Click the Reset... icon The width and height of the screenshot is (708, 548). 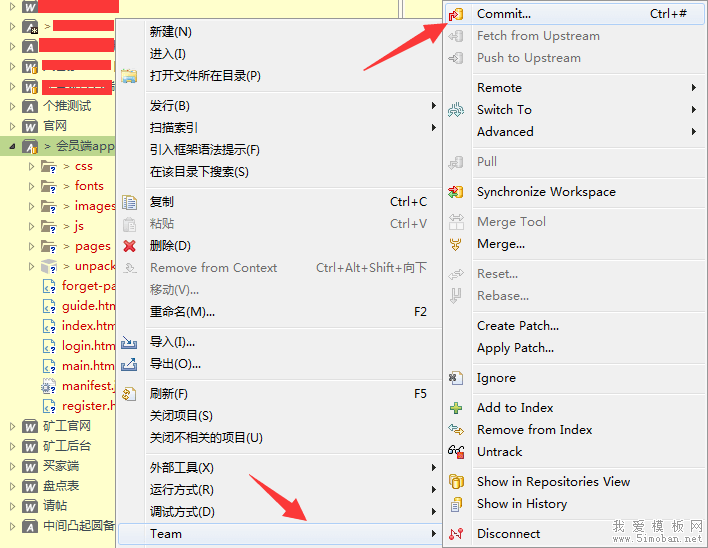(x=456, y=274)
